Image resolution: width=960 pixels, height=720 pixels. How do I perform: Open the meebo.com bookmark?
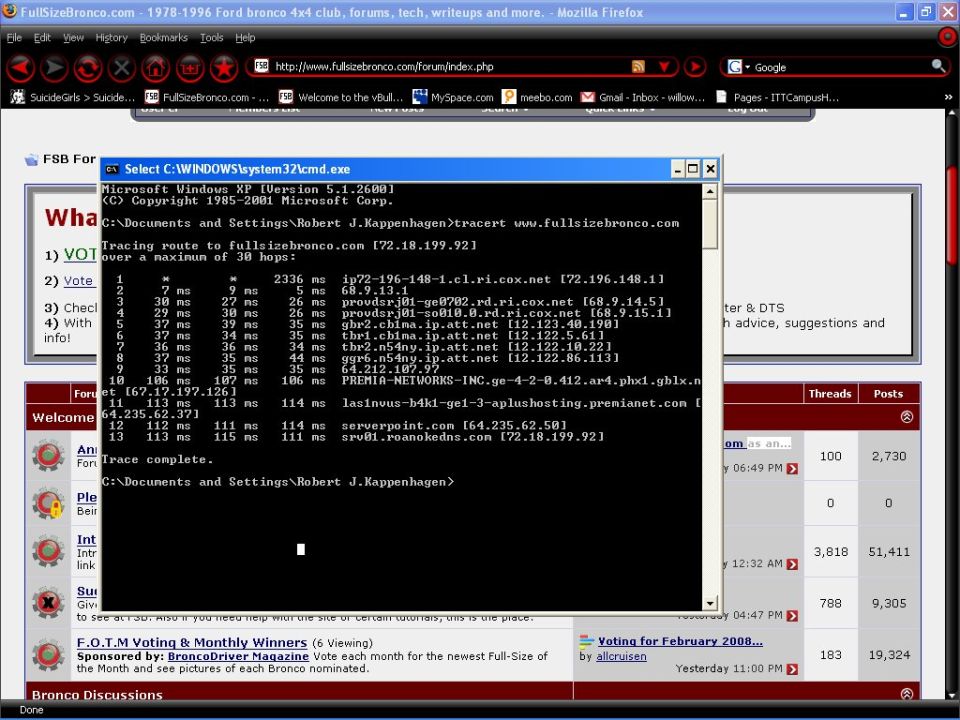537,97
